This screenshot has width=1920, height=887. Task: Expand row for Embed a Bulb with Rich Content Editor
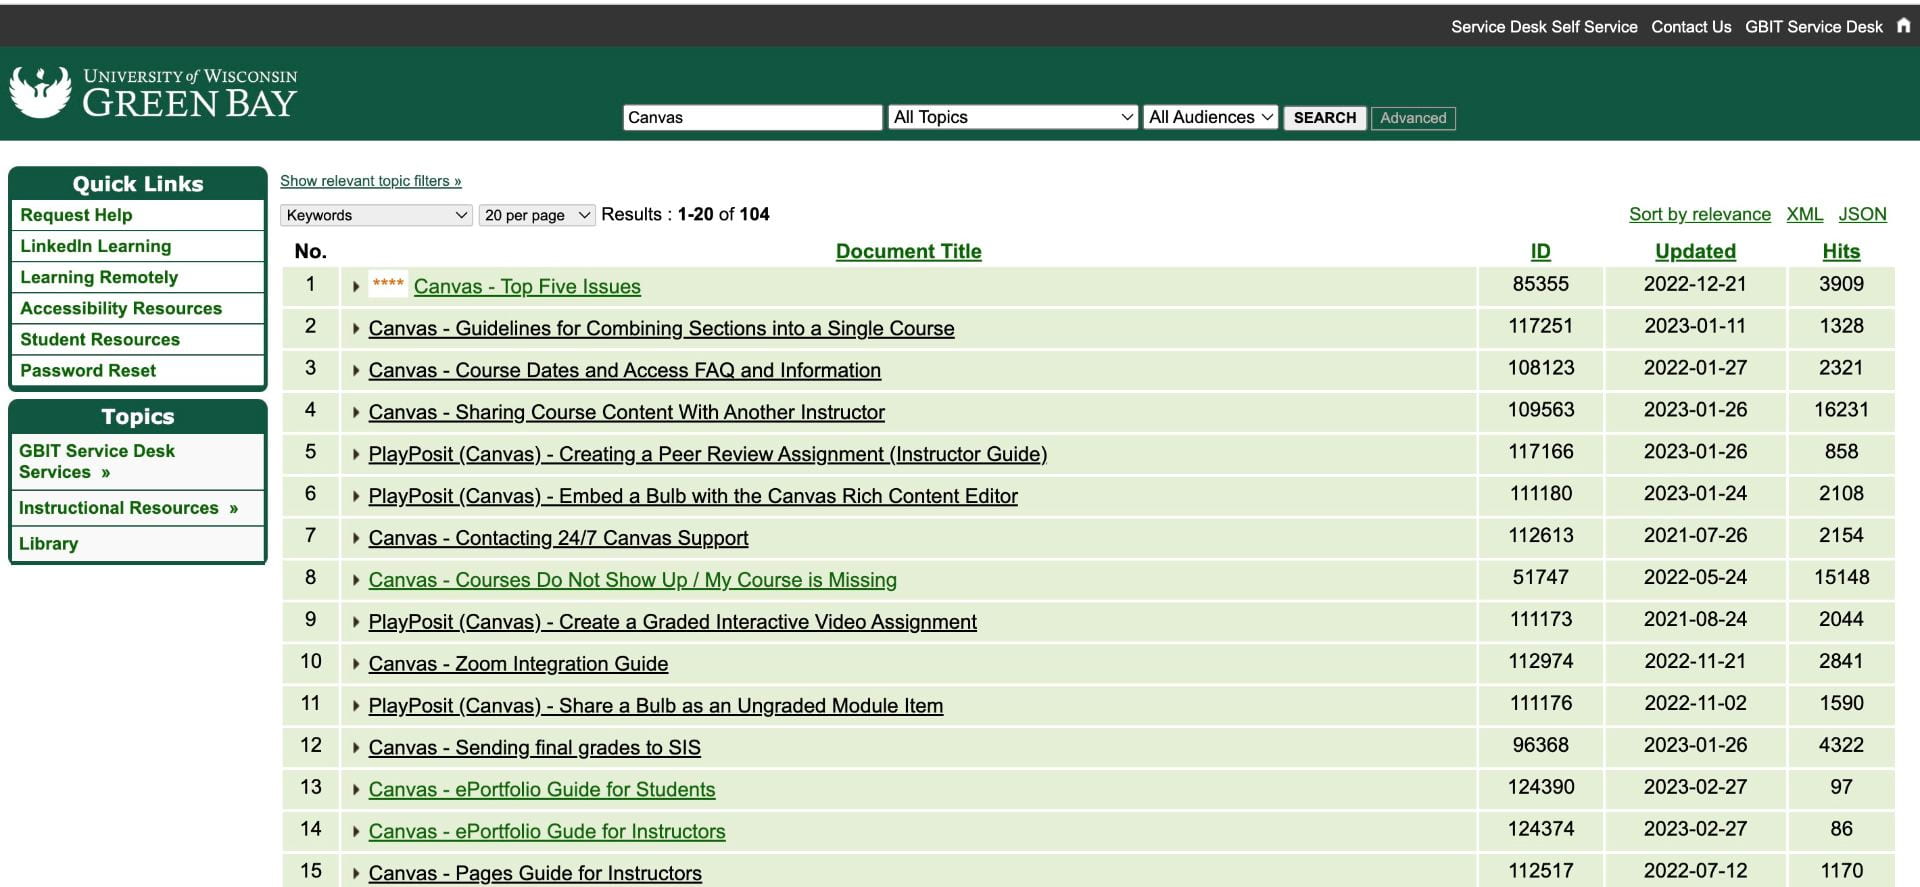356,497
